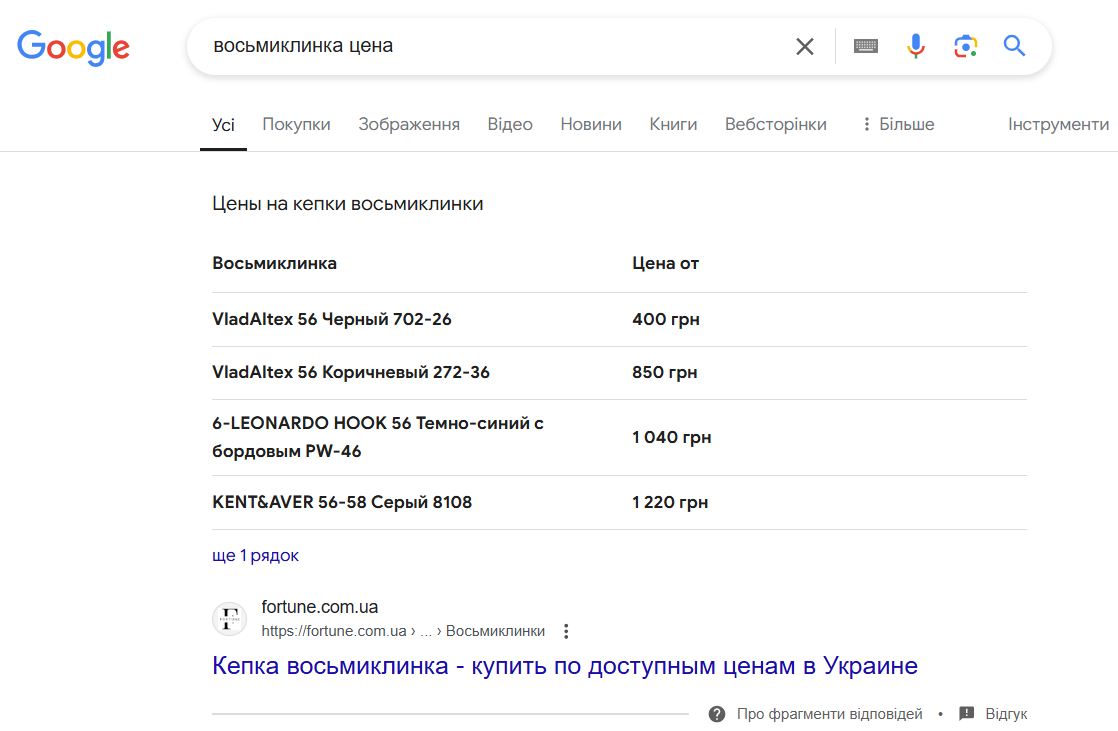
Task: Clear the search query with the X
Action: click(804, 45)
